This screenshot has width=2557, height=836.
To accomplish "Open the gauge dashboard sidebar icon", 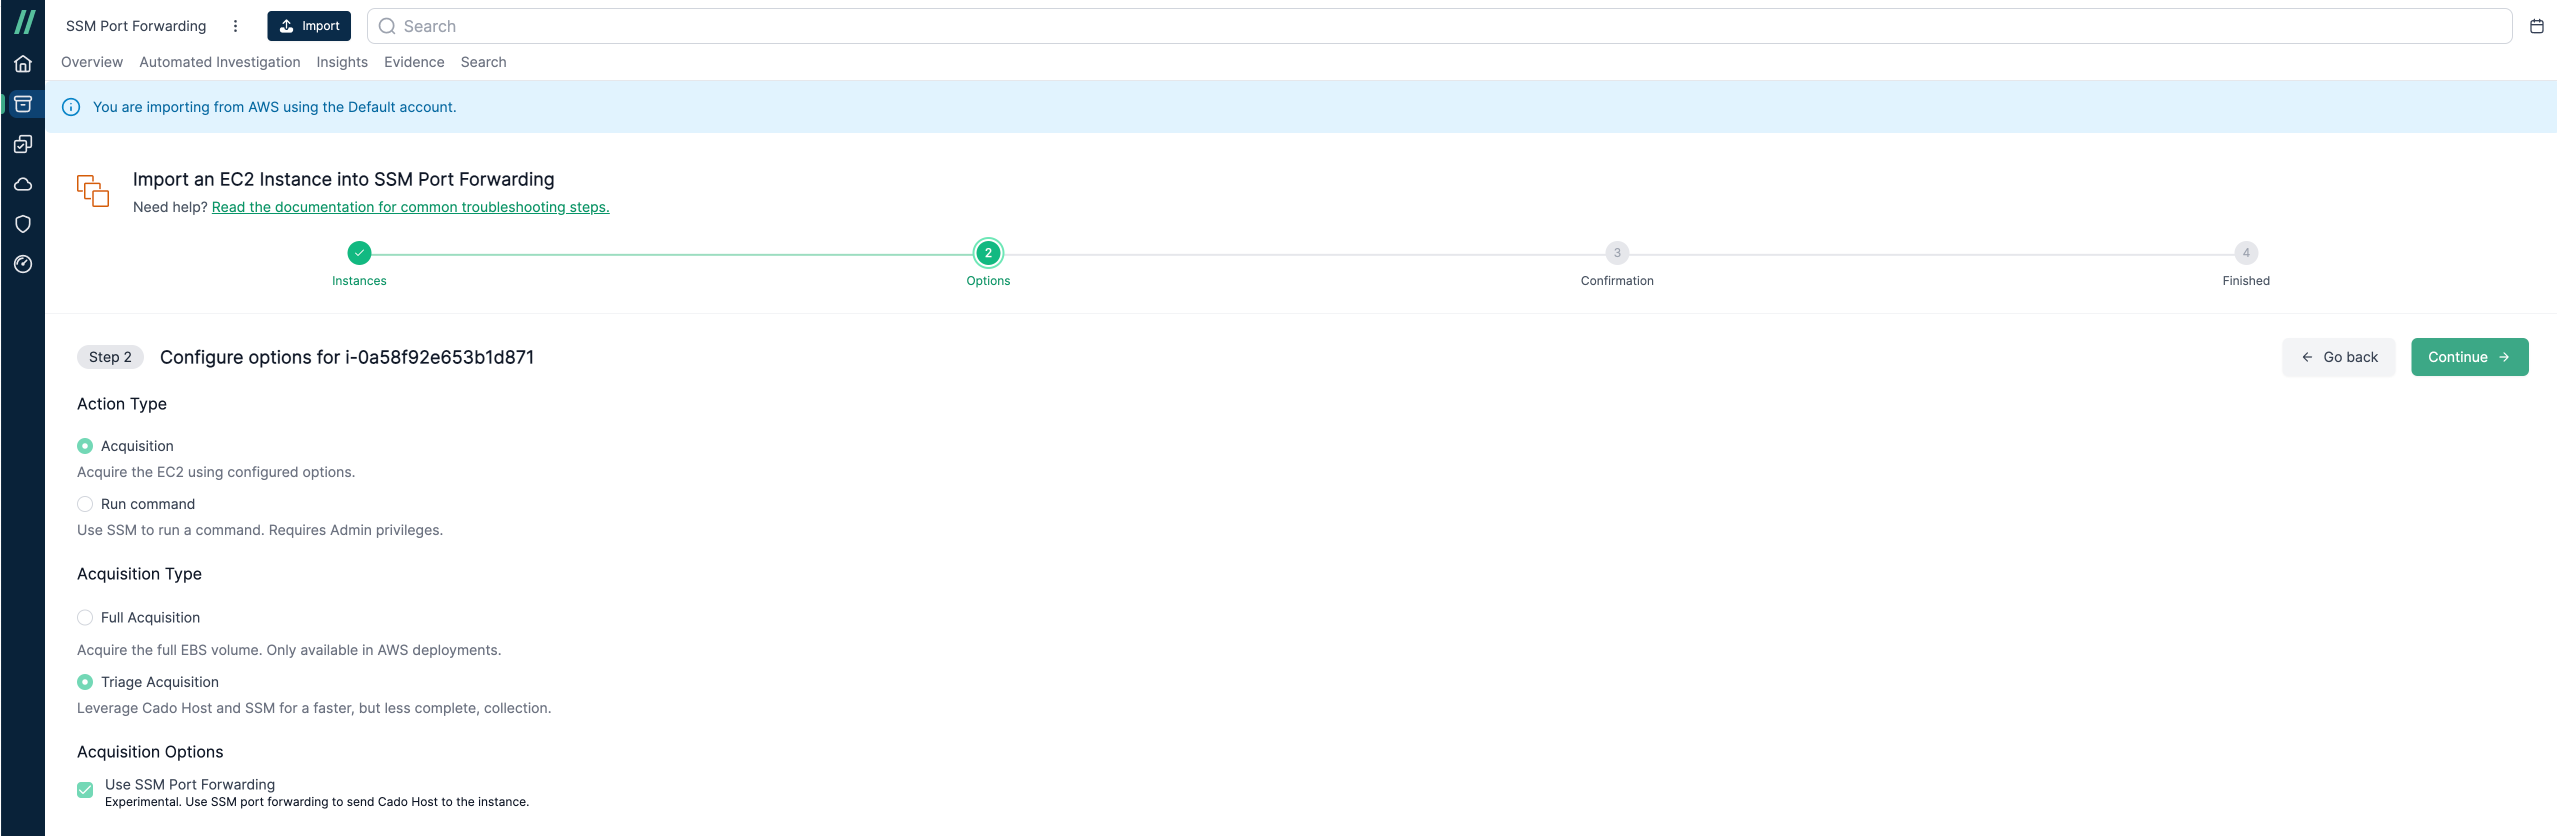I will (x=23, y=264).
